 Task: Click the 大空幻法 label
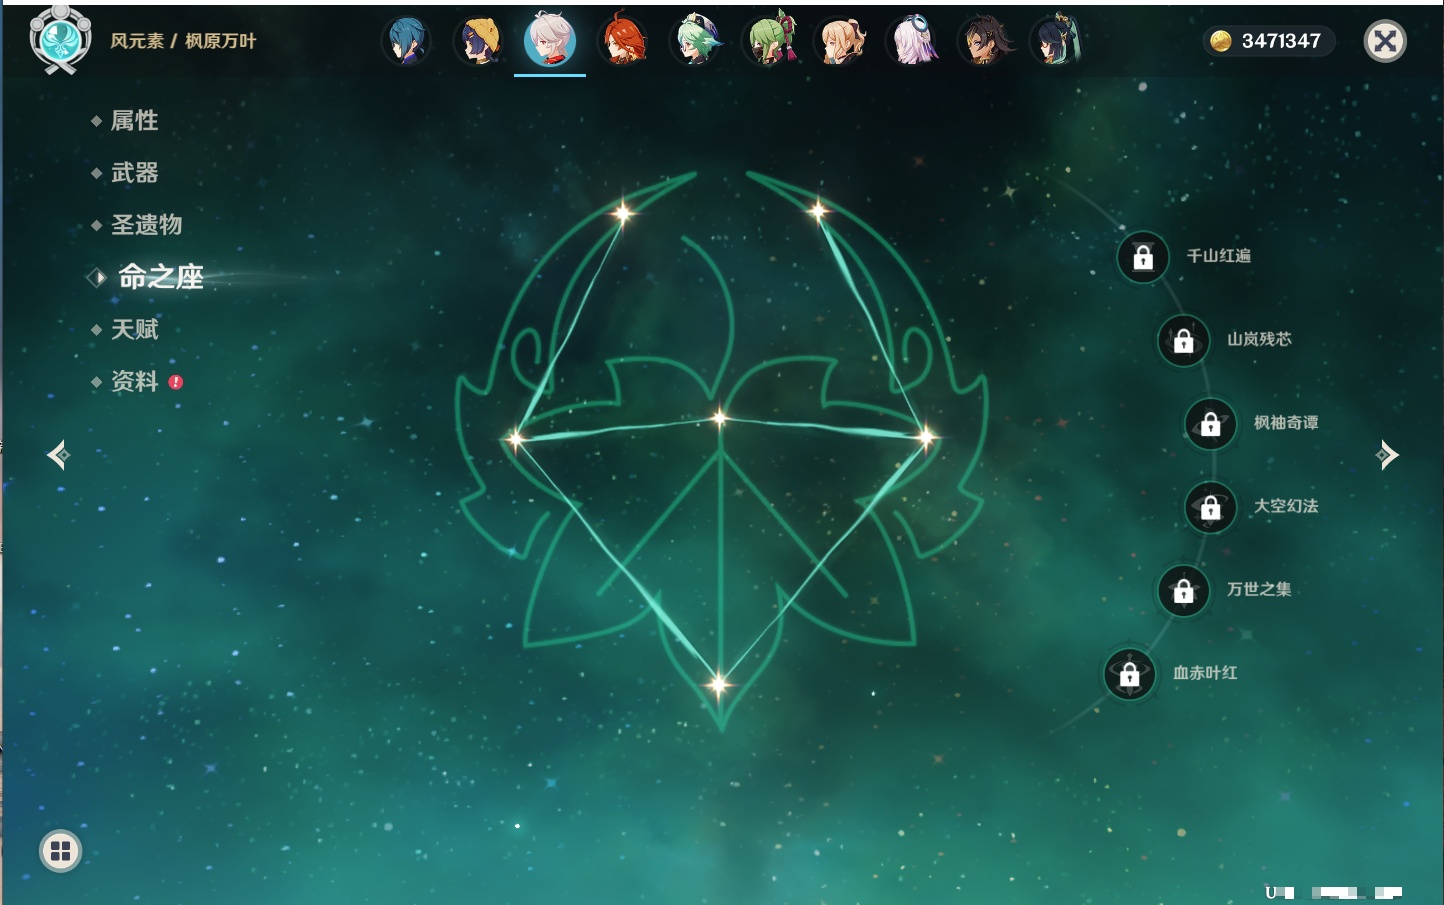[x=1287, y=506]
